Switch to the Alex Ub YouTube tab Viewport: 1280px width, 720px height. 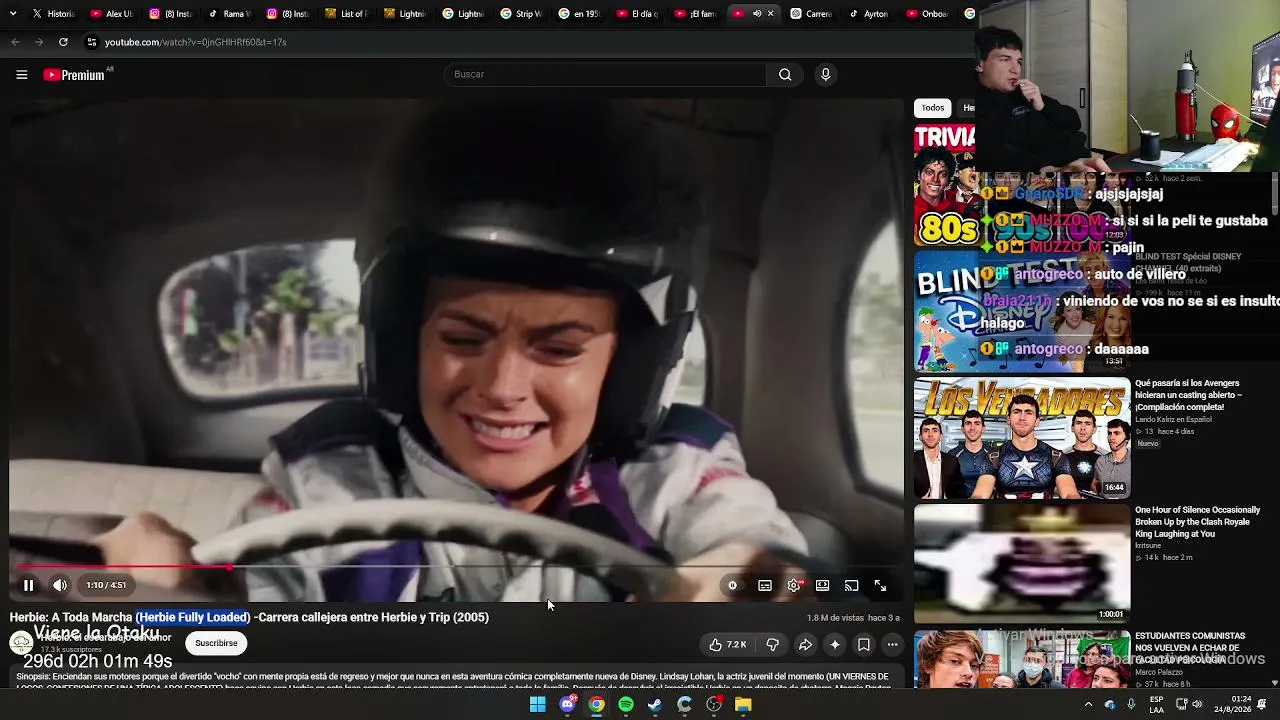coord(110,14)
